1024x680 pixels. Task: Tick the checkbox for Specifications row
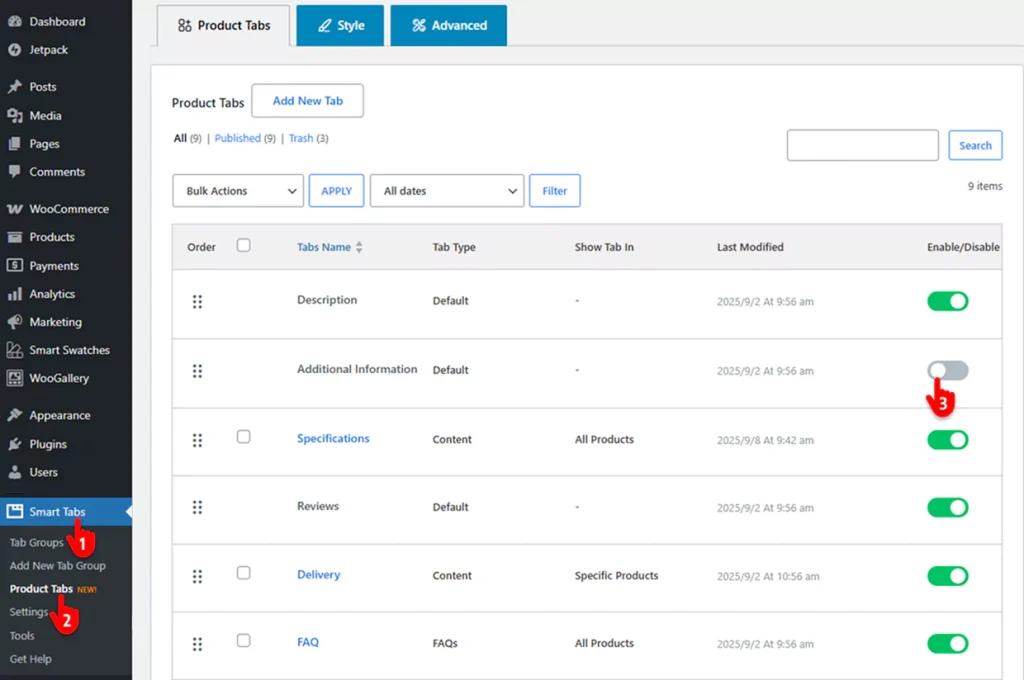point(244,437)
